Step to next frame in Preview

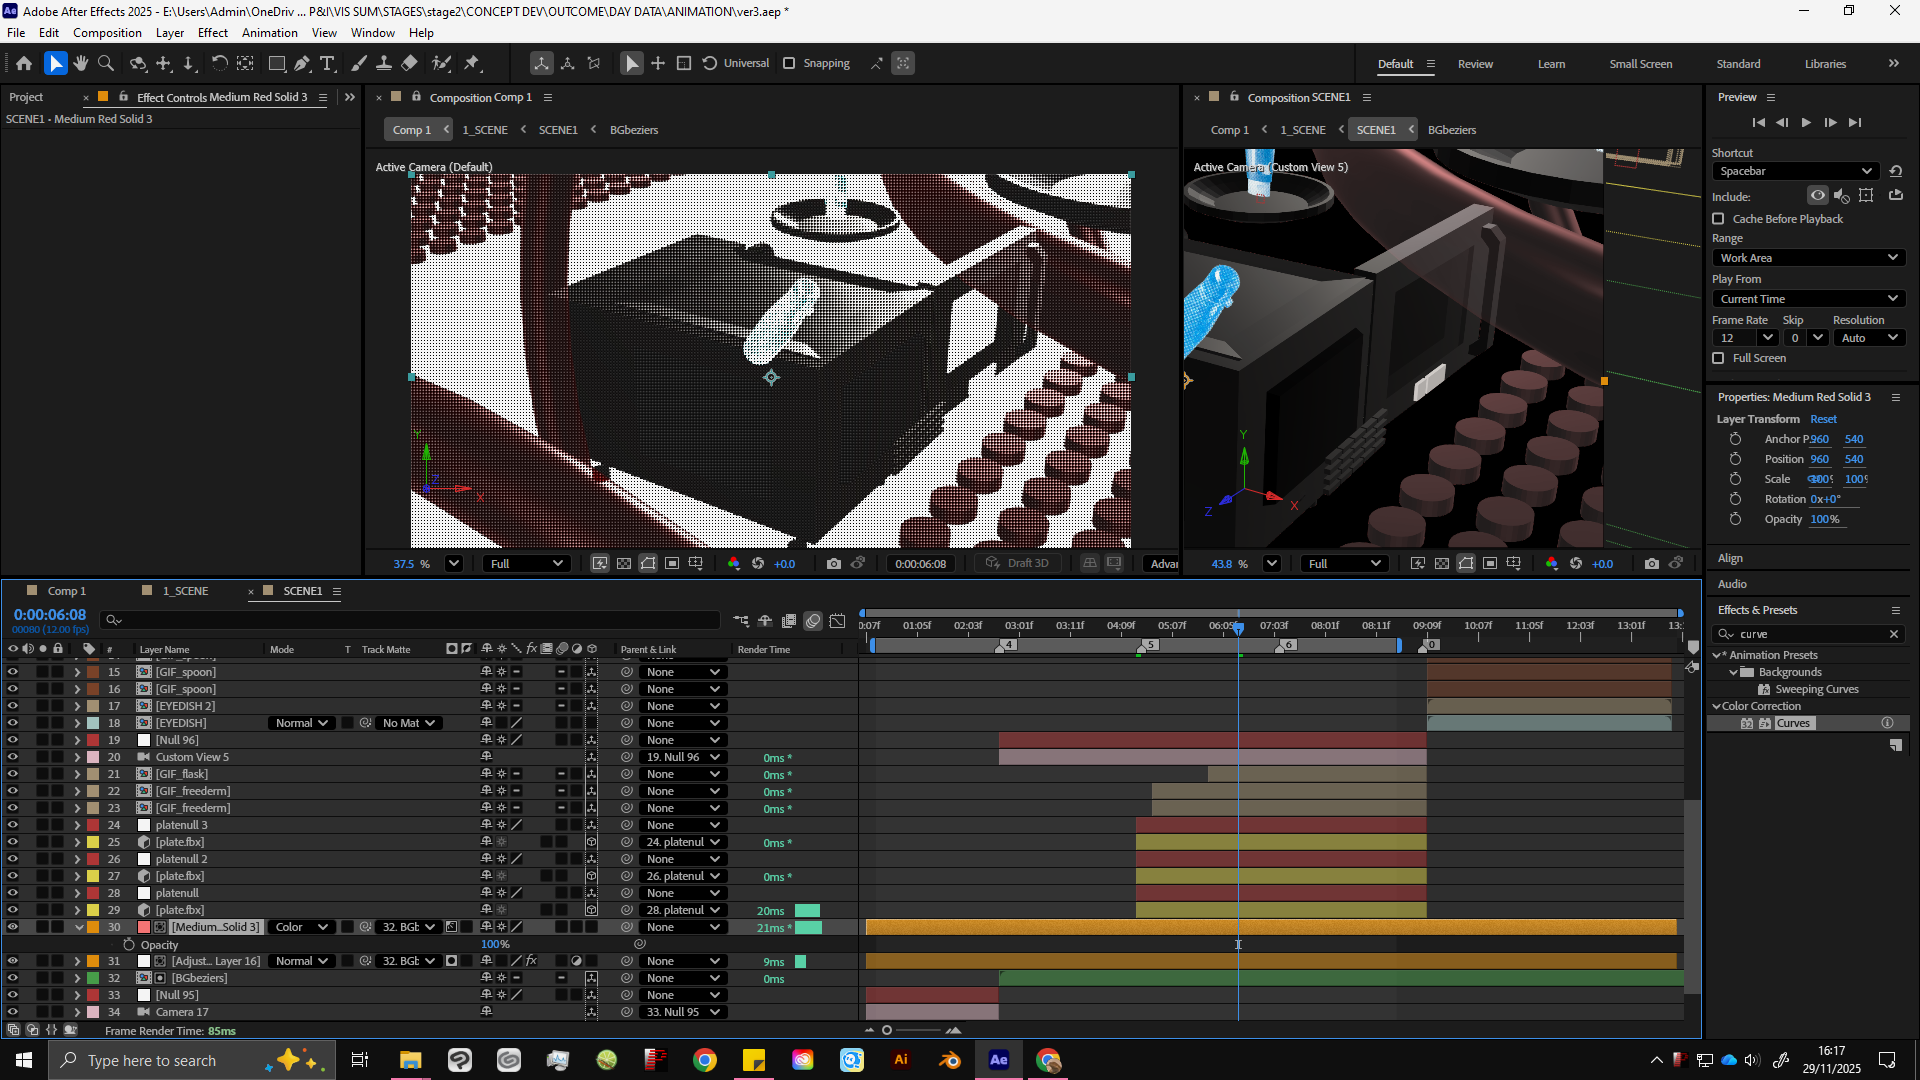[x=1830, y=122]
